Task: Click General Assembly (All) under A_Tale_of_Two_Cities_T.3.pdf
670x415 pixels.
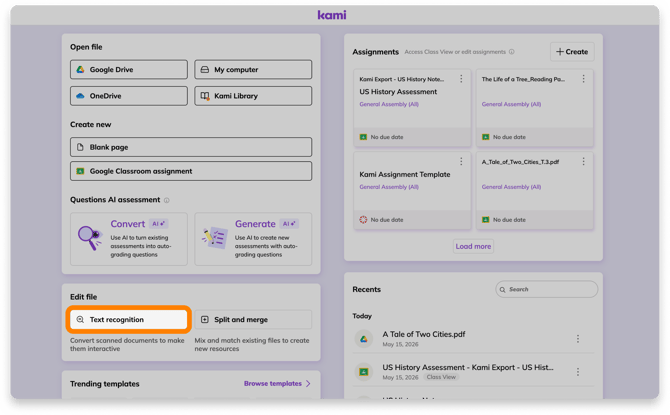Action: click(511, 187)
